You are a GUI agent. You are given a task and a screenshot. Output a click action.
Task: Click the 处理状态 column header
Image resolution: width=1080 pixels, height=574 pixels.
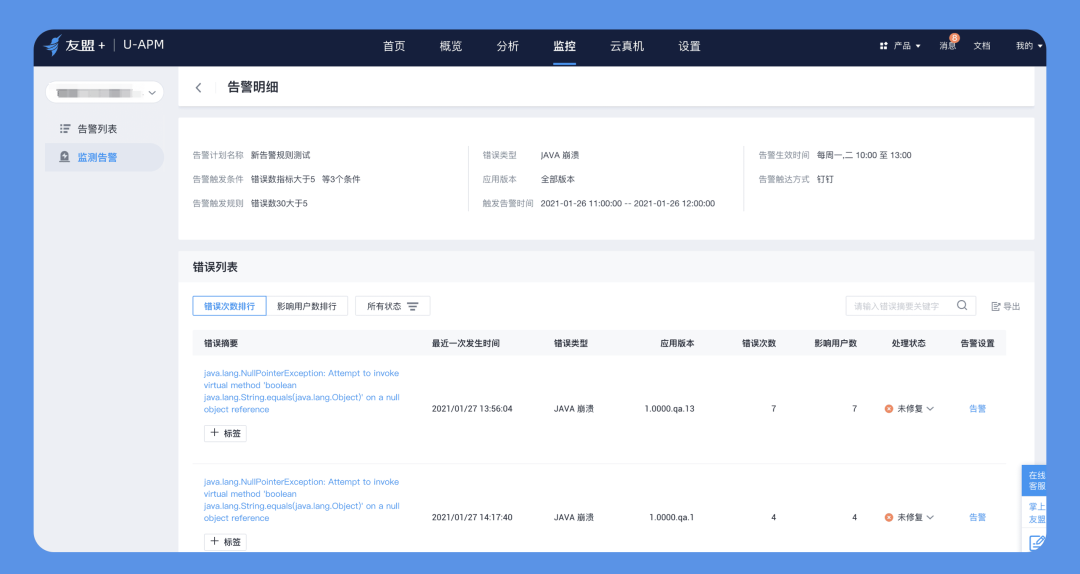pos(908,343)
